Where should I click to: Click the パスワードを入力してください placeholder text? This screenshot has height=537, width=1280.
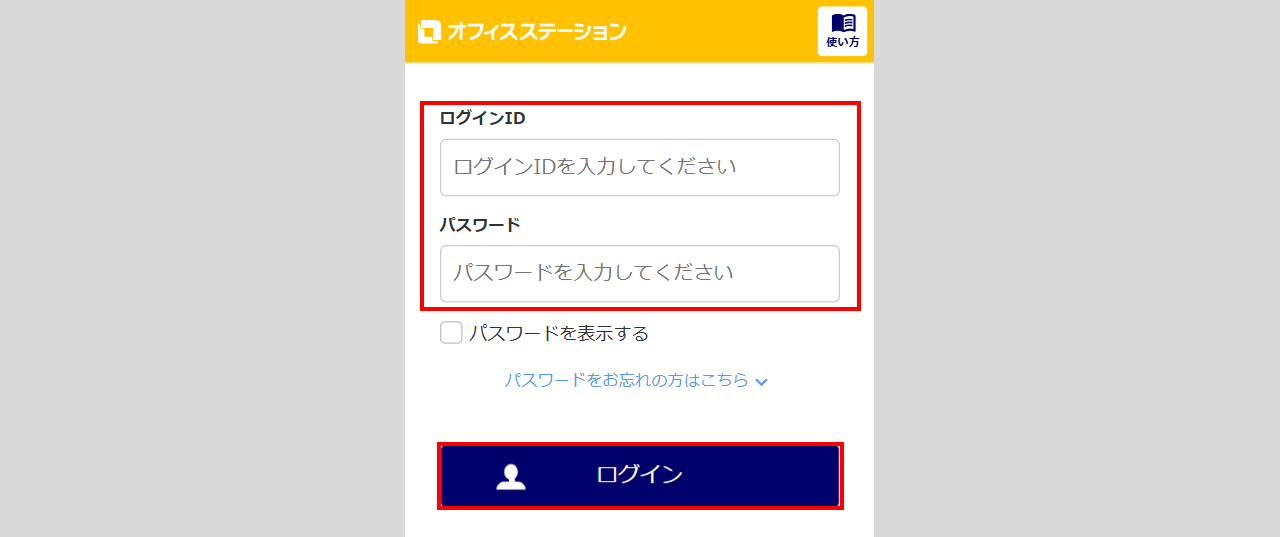(593, 273)
